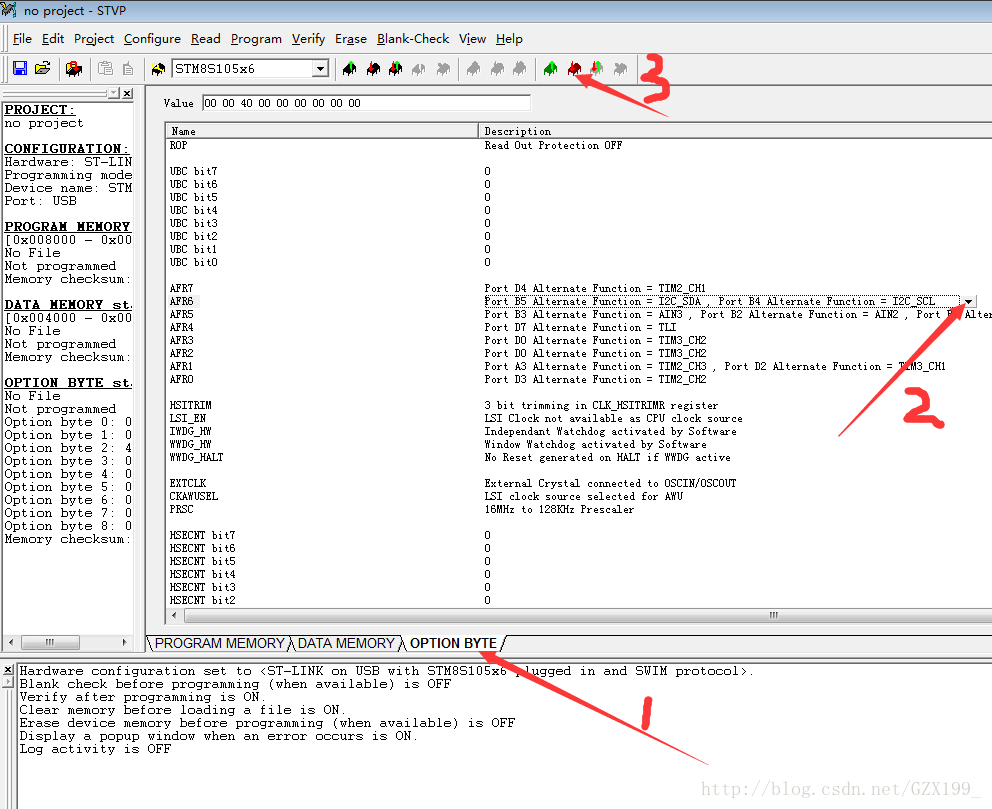
Task: Click the Name column header
Action: [321, 131]
